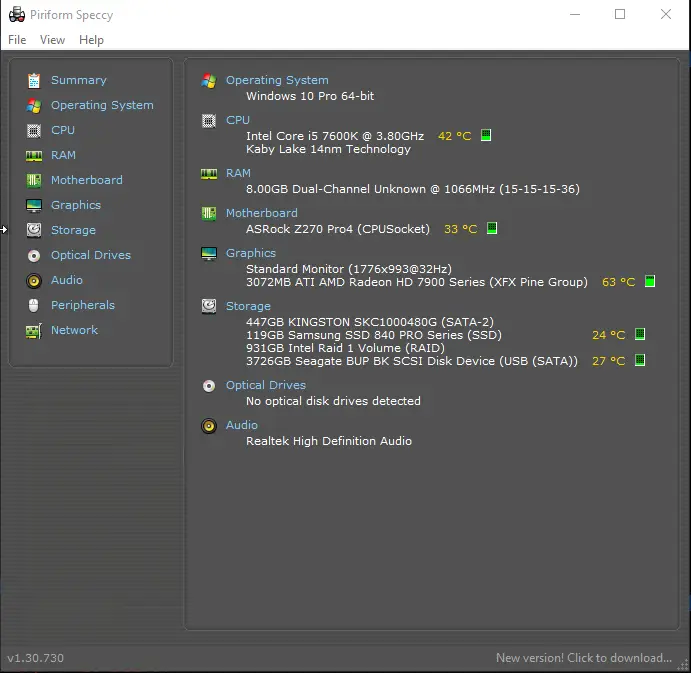
Task: Click the green CPU temperature indicator icon
Action: coord(486,135)
